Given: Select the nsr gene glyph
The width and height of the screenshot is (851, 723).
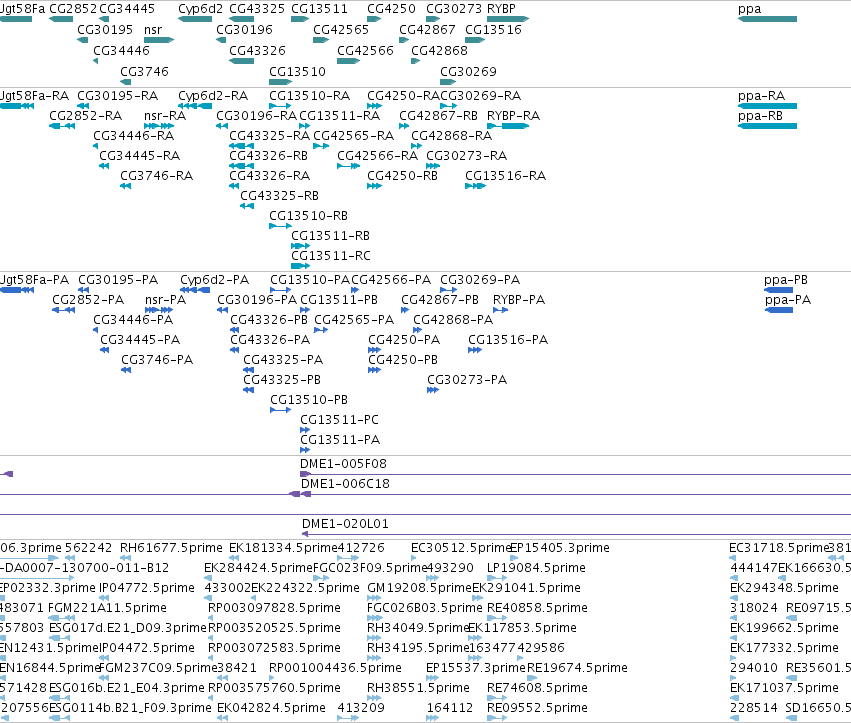Looking at the screenshot, I should point(159,40).
